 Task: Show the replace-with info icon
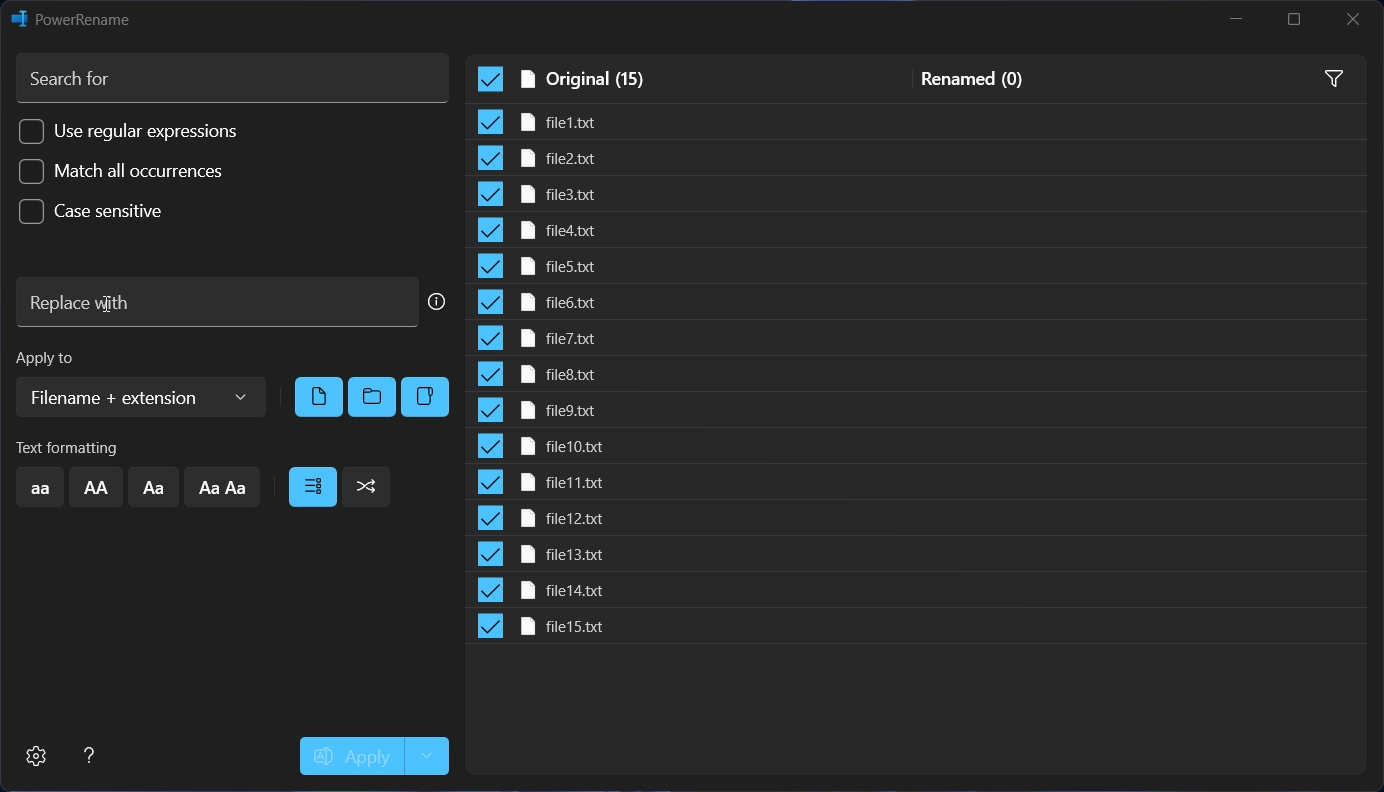point(436,302)
